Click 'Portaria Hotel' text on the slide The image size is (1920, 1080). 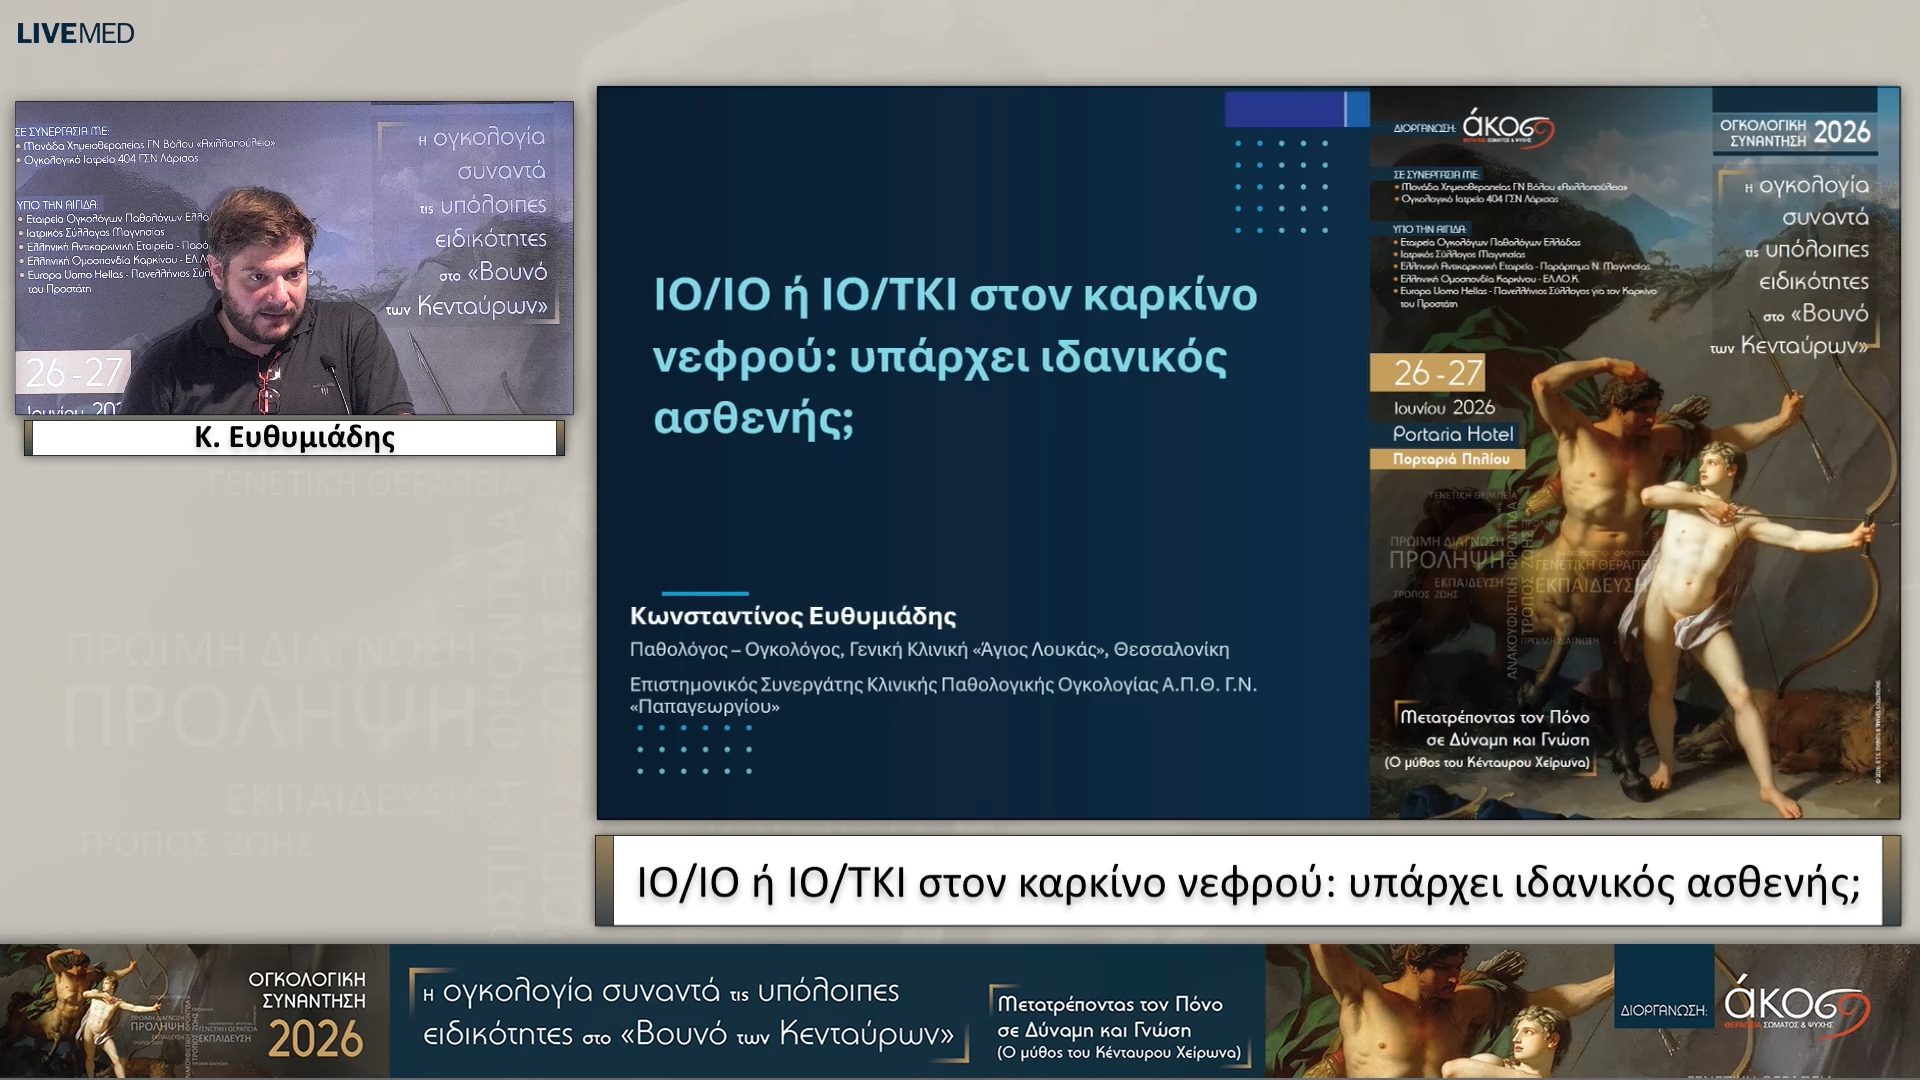[1452, 434]
